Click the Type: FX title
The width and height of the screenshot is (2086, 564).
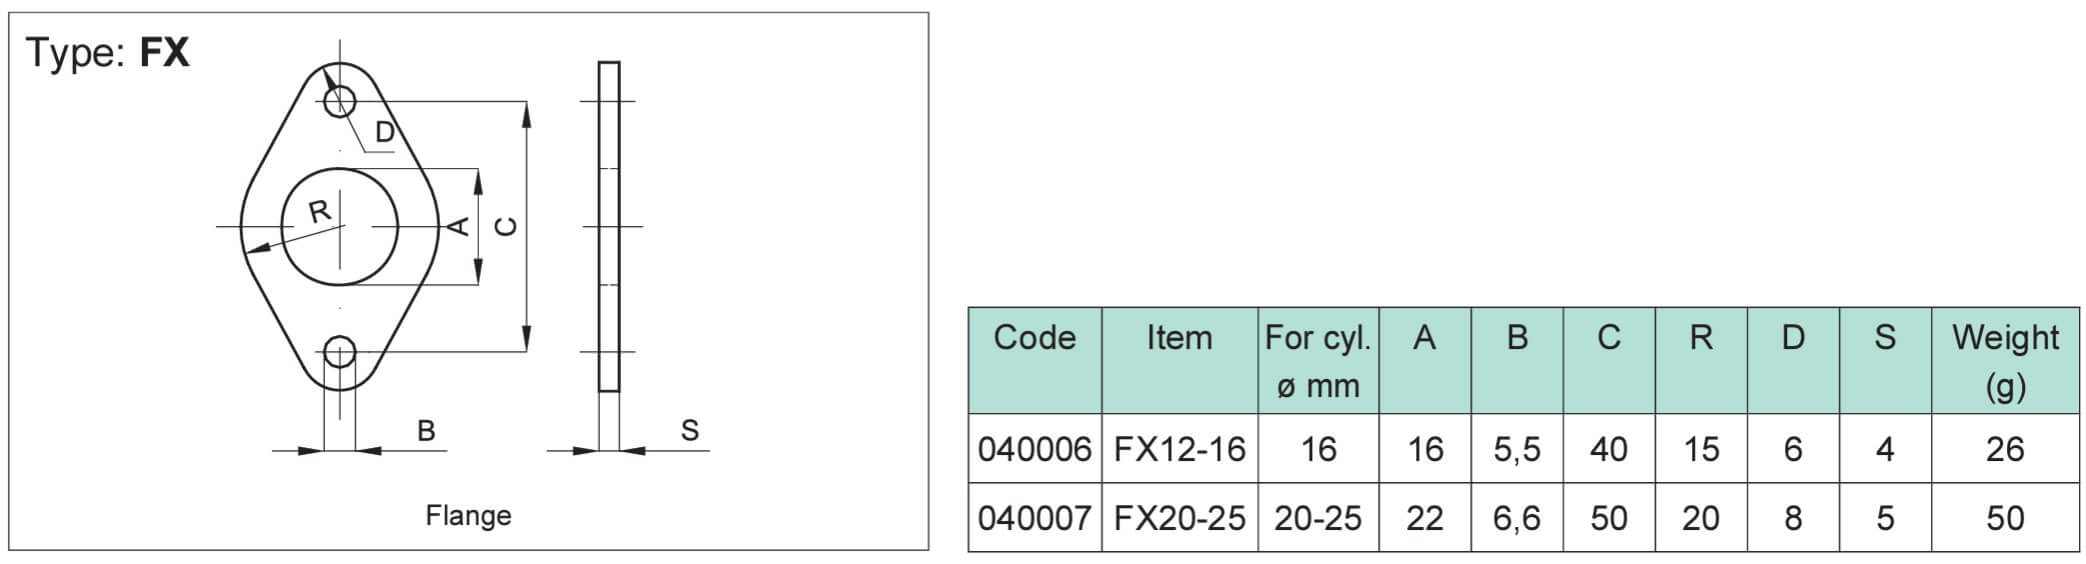point(107,52)
